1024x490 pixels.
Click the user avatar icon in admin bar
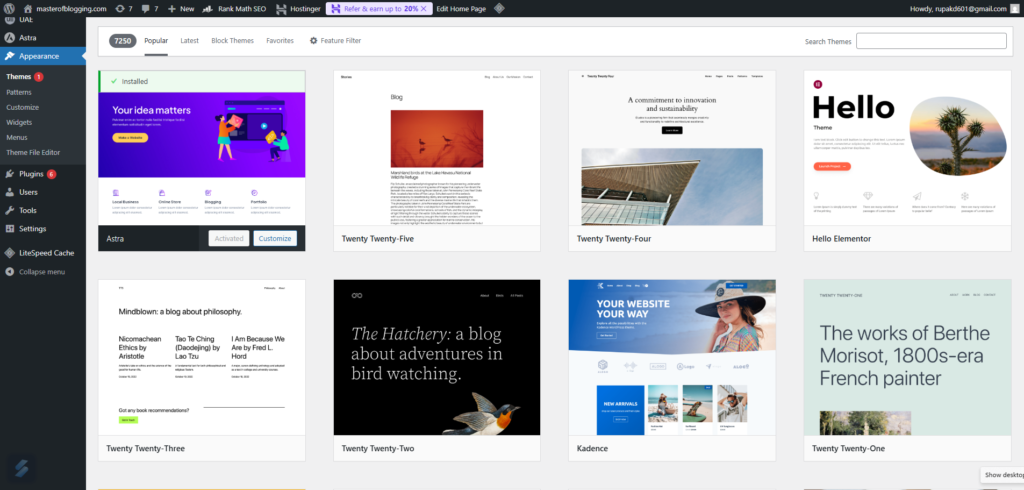pos(1015,8)
